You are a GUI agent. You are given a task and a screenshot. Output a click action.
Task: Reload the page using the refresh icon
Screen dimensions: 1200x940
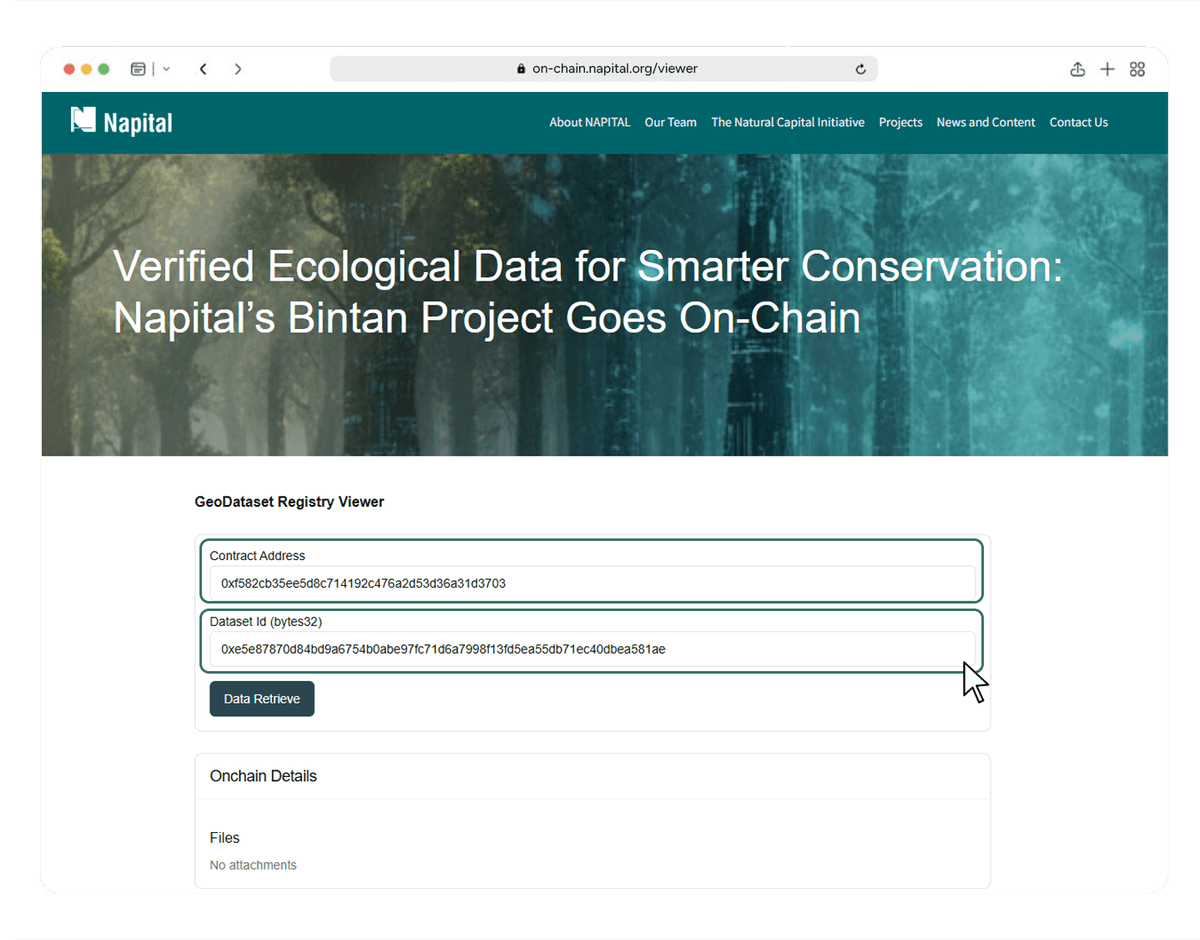tap(860, 69)
